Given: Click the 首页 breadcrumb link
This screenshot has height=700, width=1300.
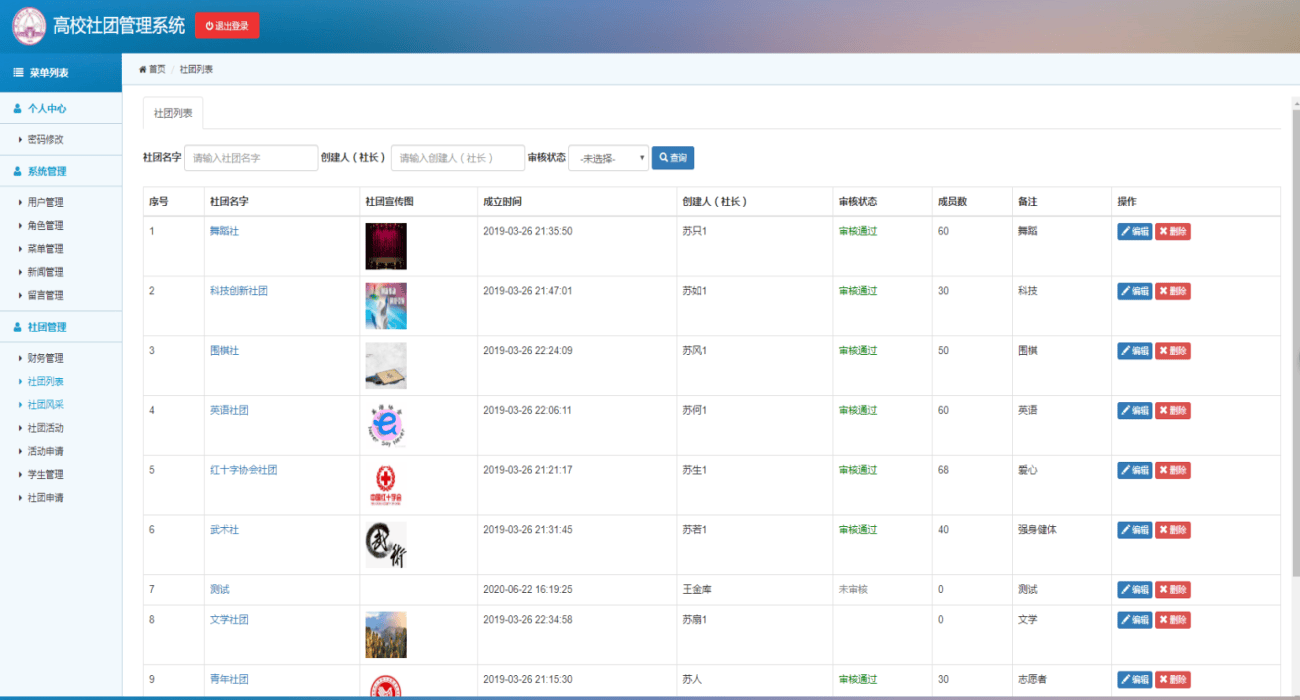Looking at the screenshot, I should pos(156,69).
